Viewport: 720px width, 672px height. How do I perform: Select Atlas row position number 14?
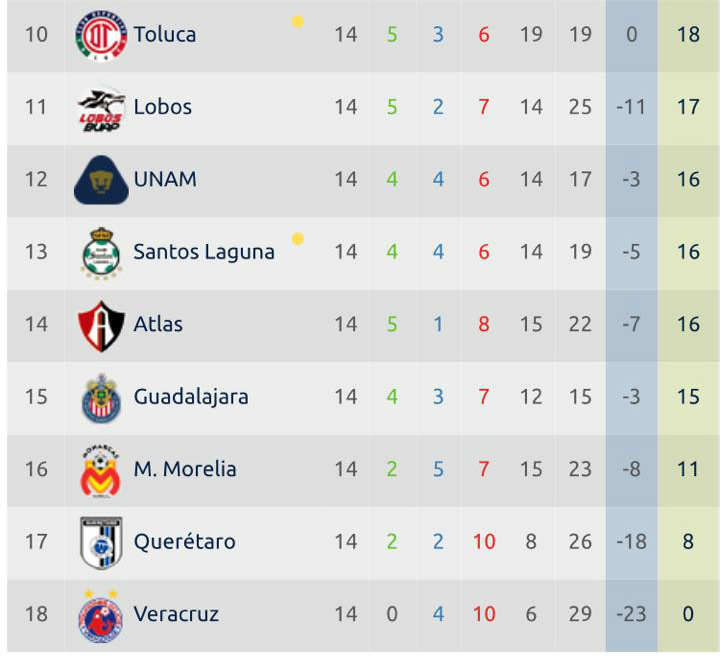pos(36,325)
